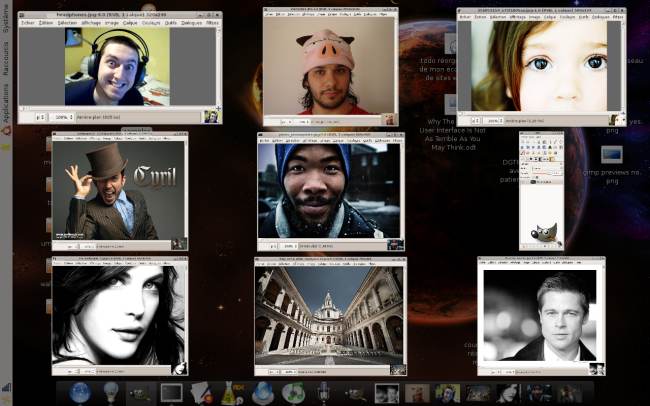Image resolution: width=650 pixels, height=406 pixels.
Task: Click the microphone icon in the dock
Action: 323,392
